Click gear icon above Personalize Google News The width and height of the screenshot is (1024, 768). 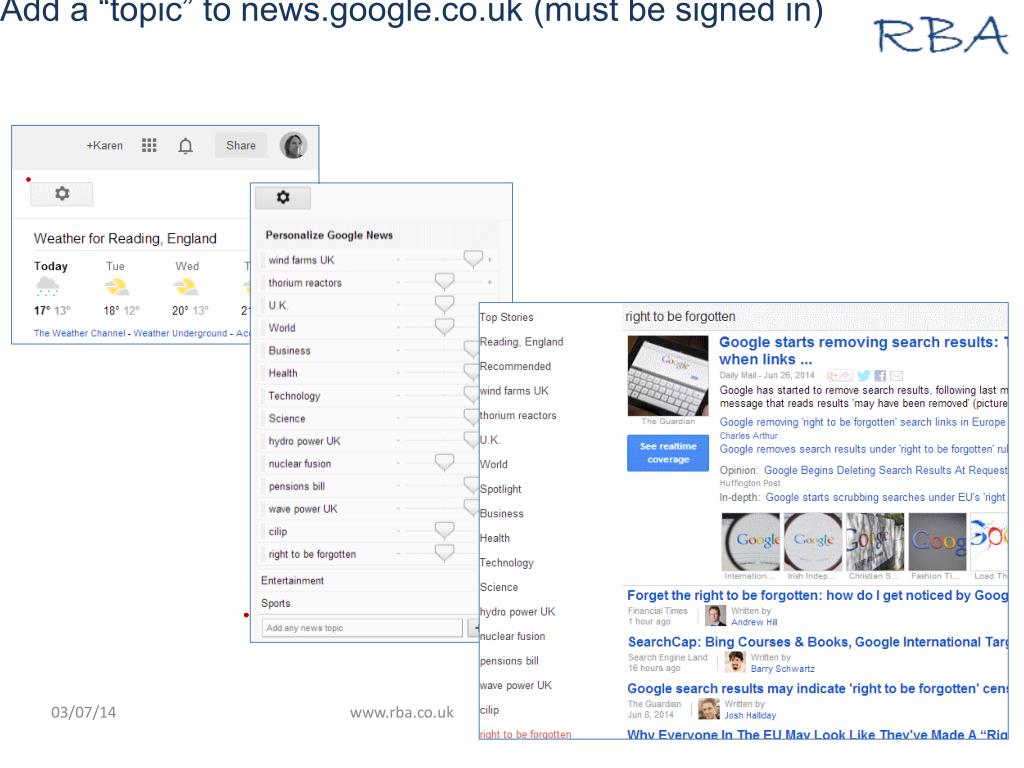(283, 197)
